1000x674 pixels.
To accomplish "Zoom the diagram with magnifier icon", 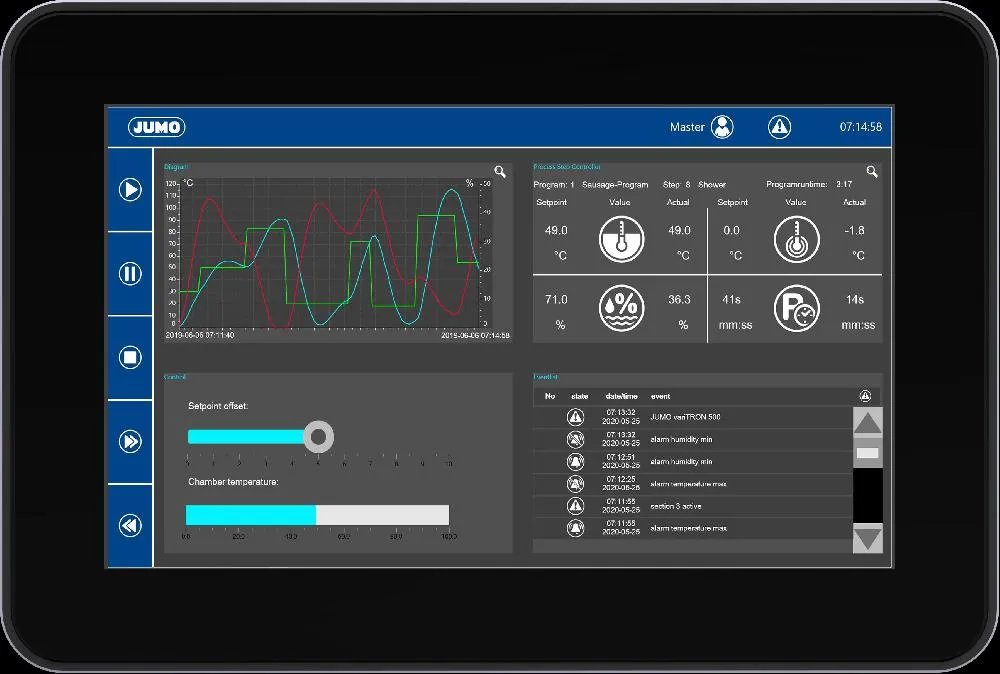I will tap(500, 172).
